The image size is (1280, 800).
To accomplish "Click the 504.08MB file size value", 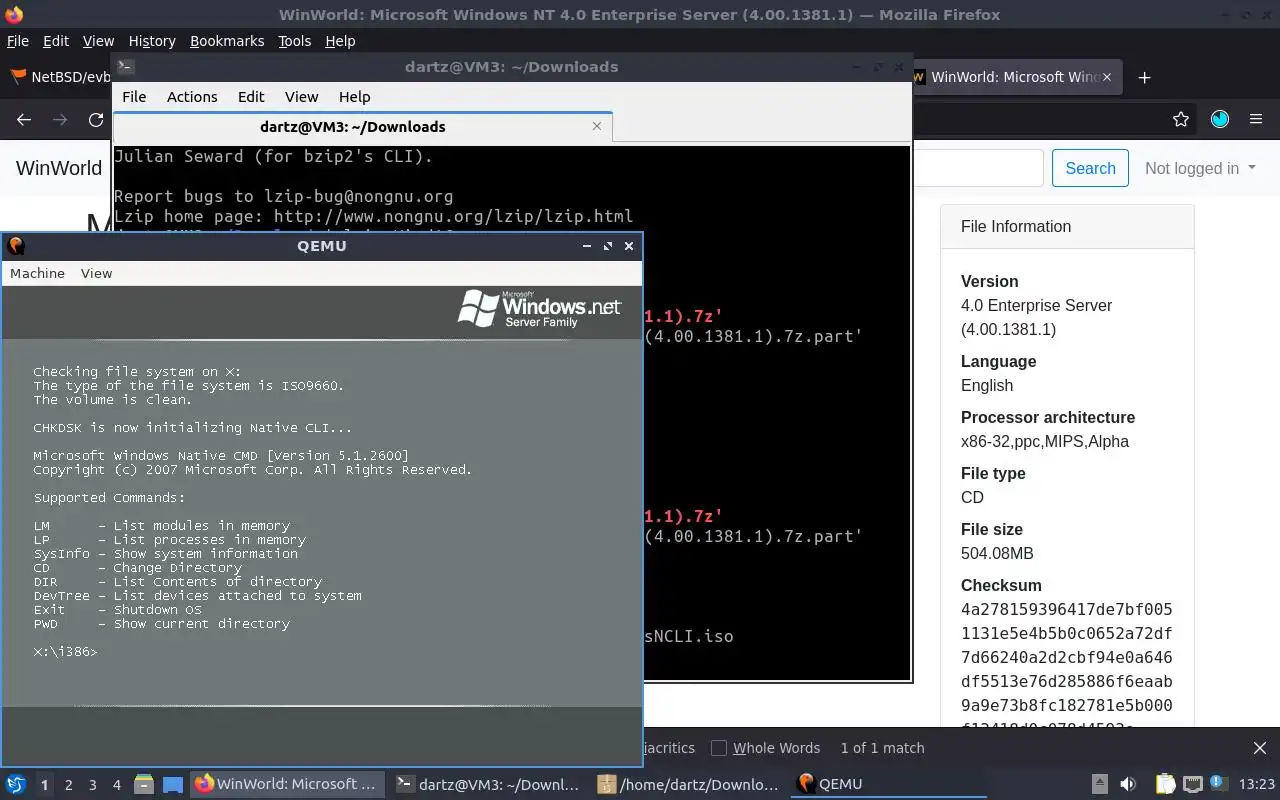I will pyautogui.click(x=997, y=553).
